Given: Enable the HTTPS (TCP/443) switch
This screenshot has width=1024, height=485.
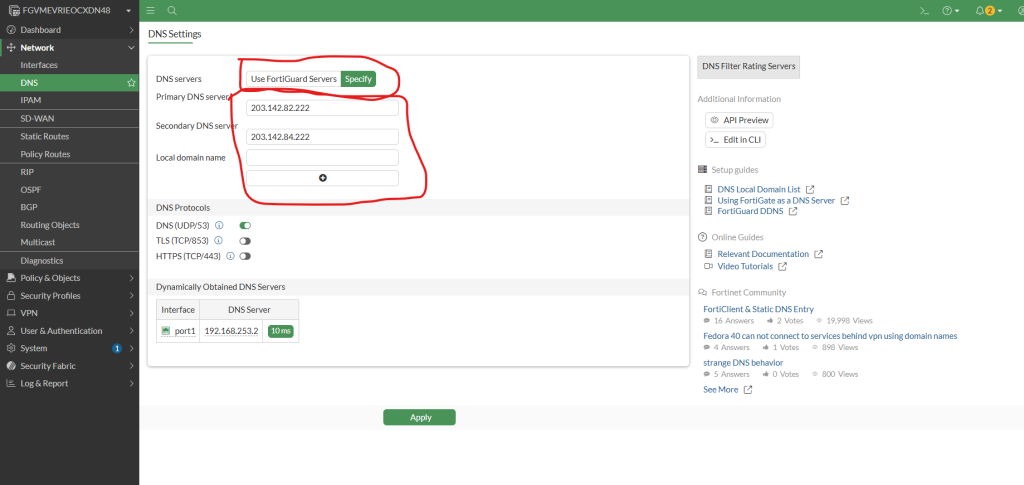Looking at the screenshot, I should [245, 256].
